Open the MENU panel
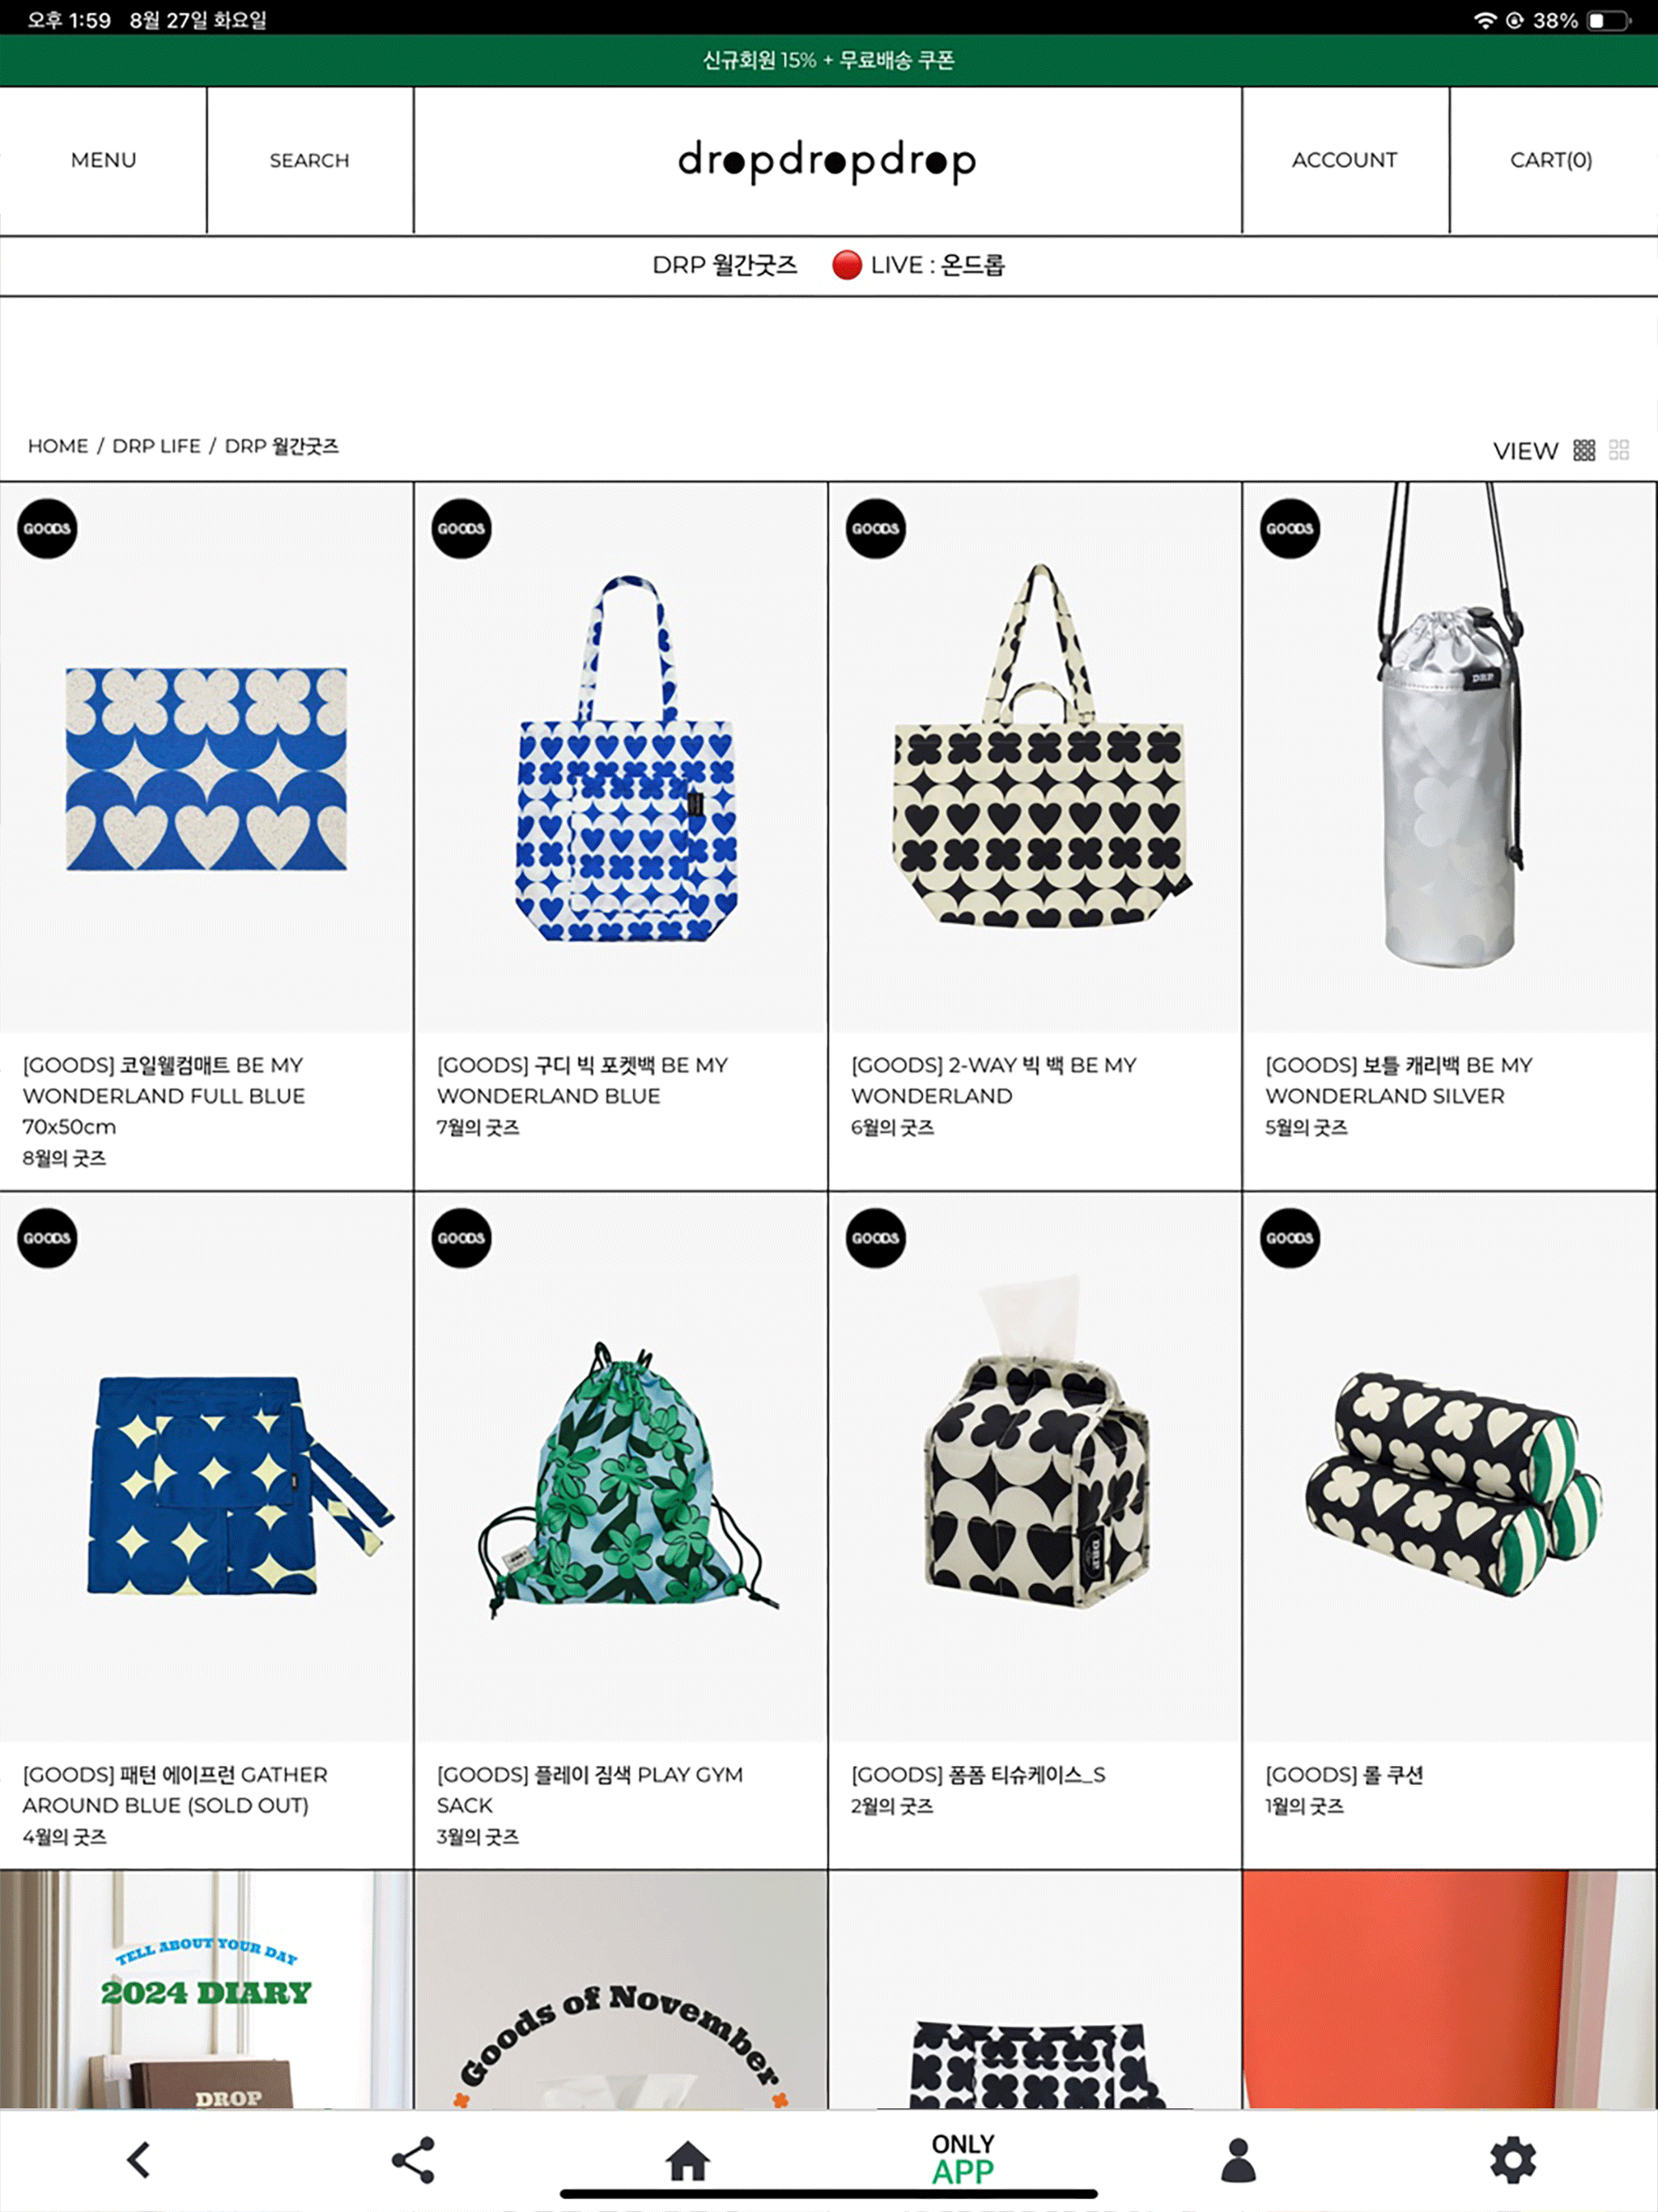Viewport: 1658px width, 2212px height. pos(103,160)
